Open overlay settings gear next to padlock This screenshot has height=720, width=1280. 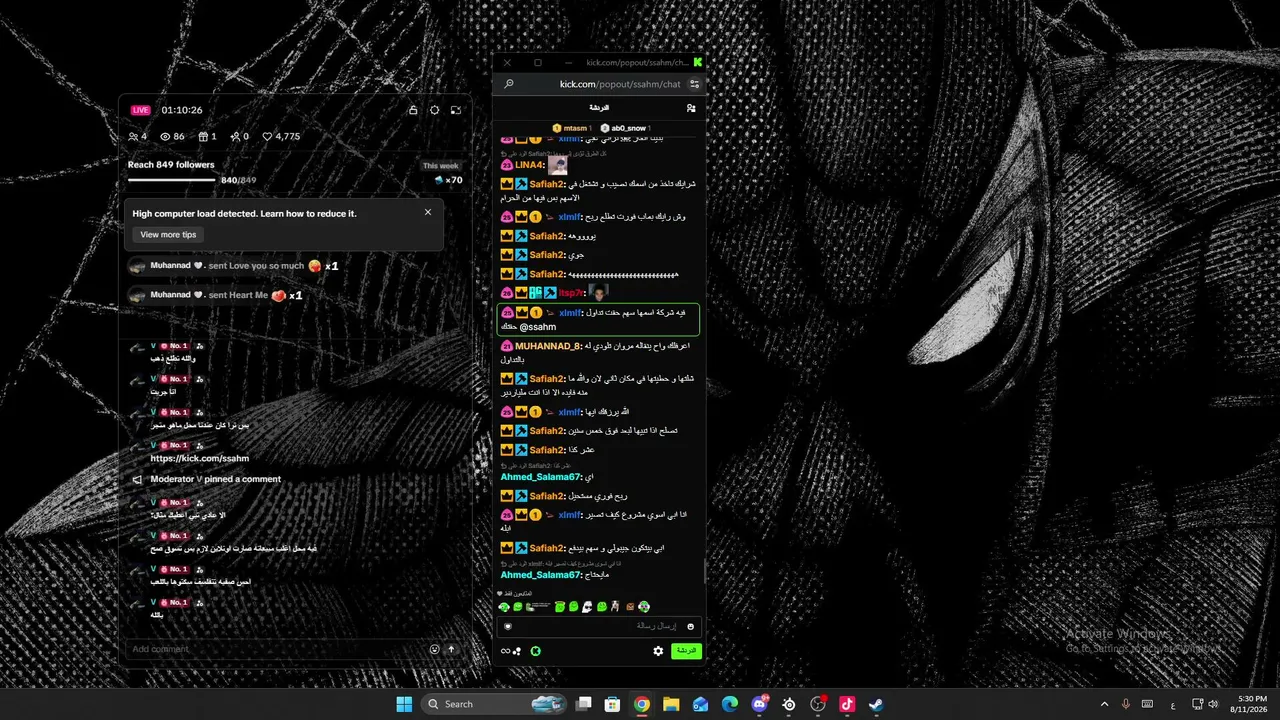coord(435,110)
